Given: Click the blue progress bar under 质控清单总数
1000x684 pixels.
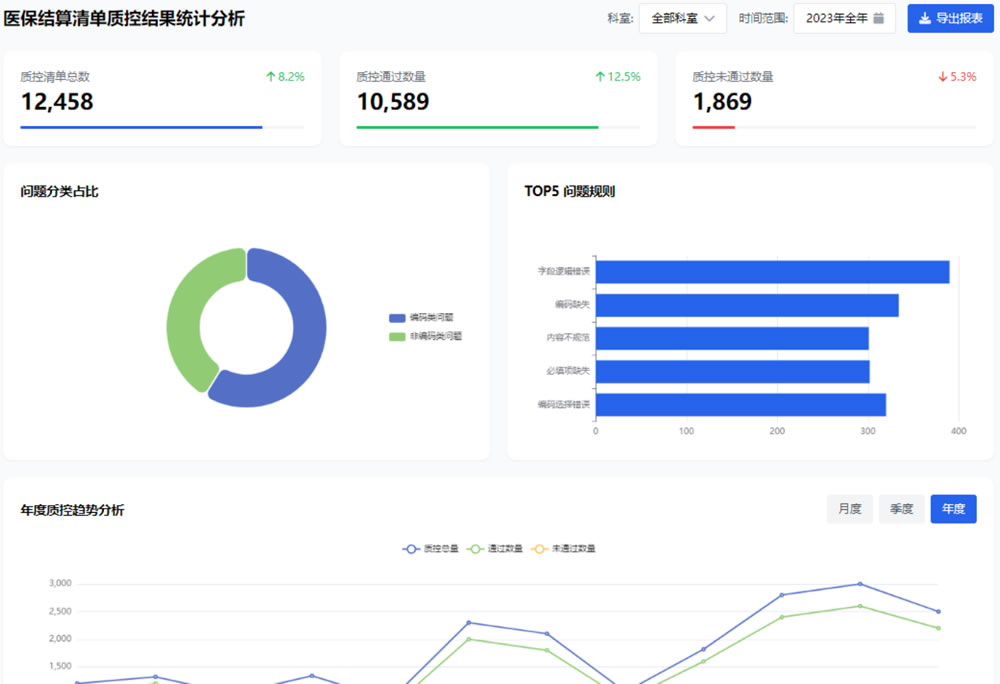Looking at the screenshot, I should (x=141, y=127).
